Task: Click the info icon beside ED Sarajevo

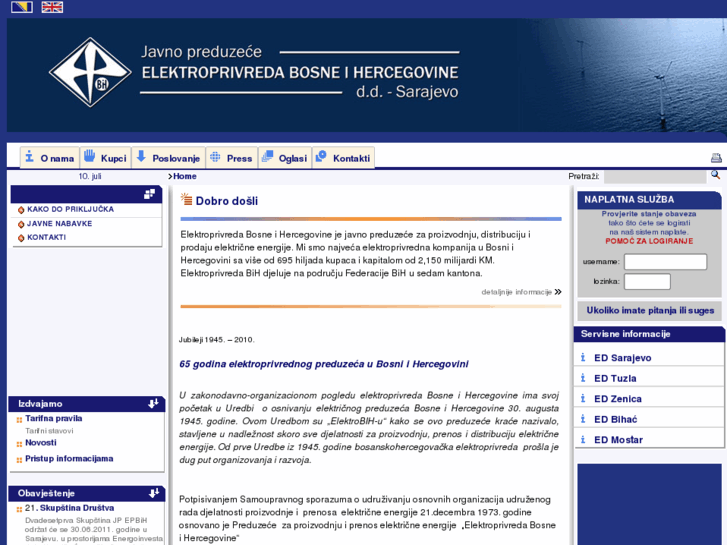Action: [x=583, y=358]
